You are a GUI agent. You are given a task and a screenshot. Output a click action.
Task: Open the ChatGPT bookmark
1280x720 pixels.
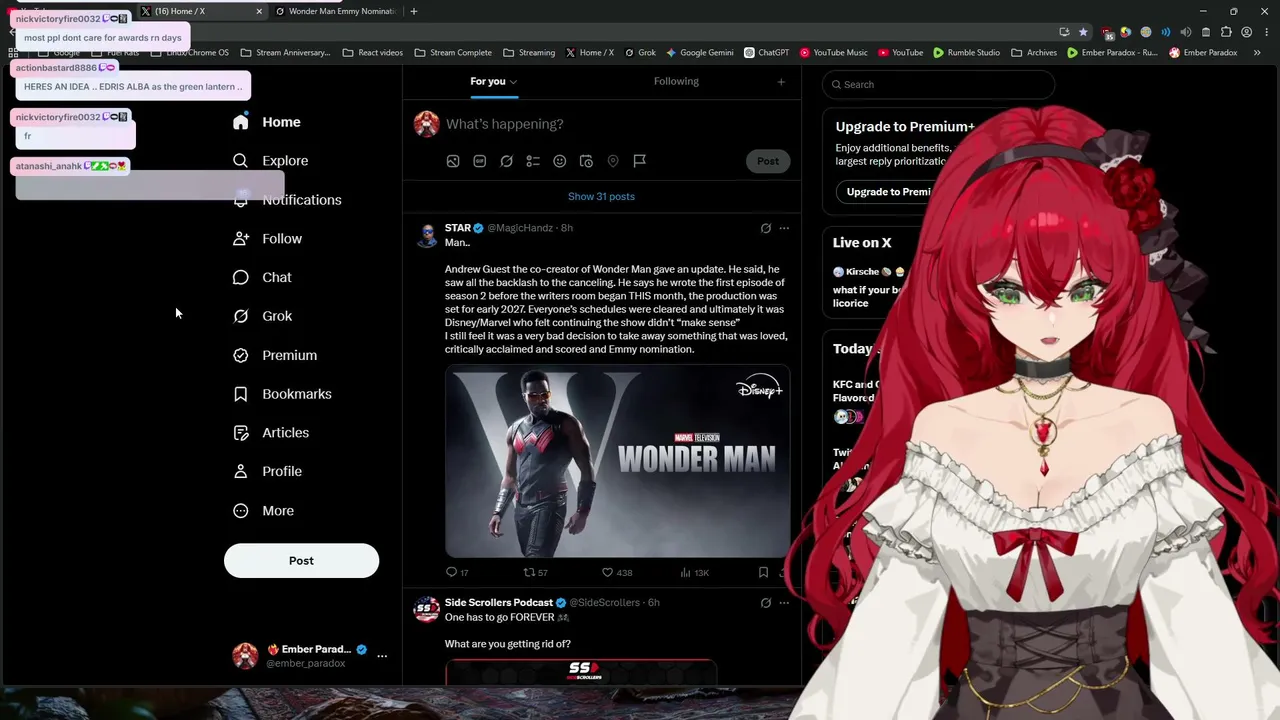tap(767, 53)
